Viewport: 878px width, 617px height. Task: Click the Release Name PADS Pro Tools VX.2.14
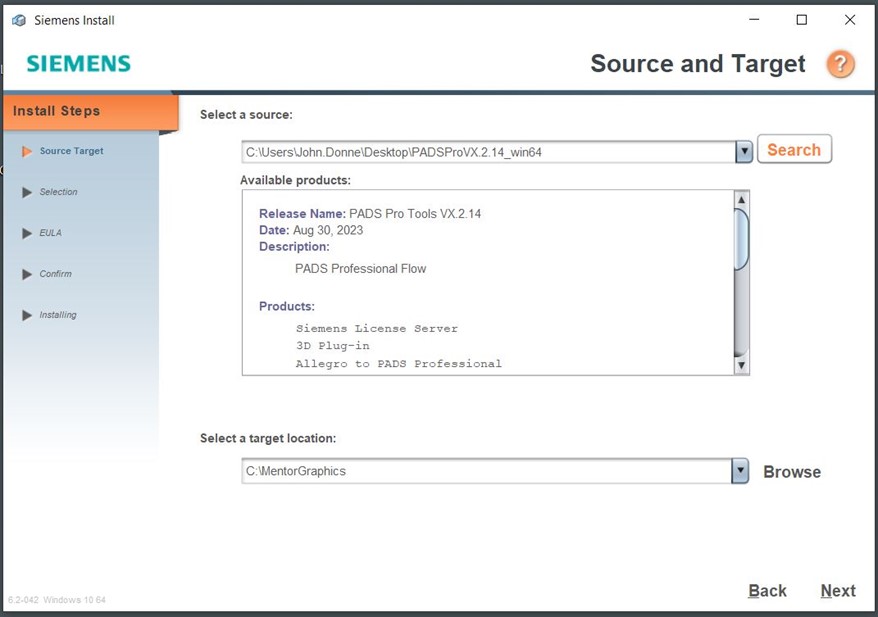click(x=370, y=213)
